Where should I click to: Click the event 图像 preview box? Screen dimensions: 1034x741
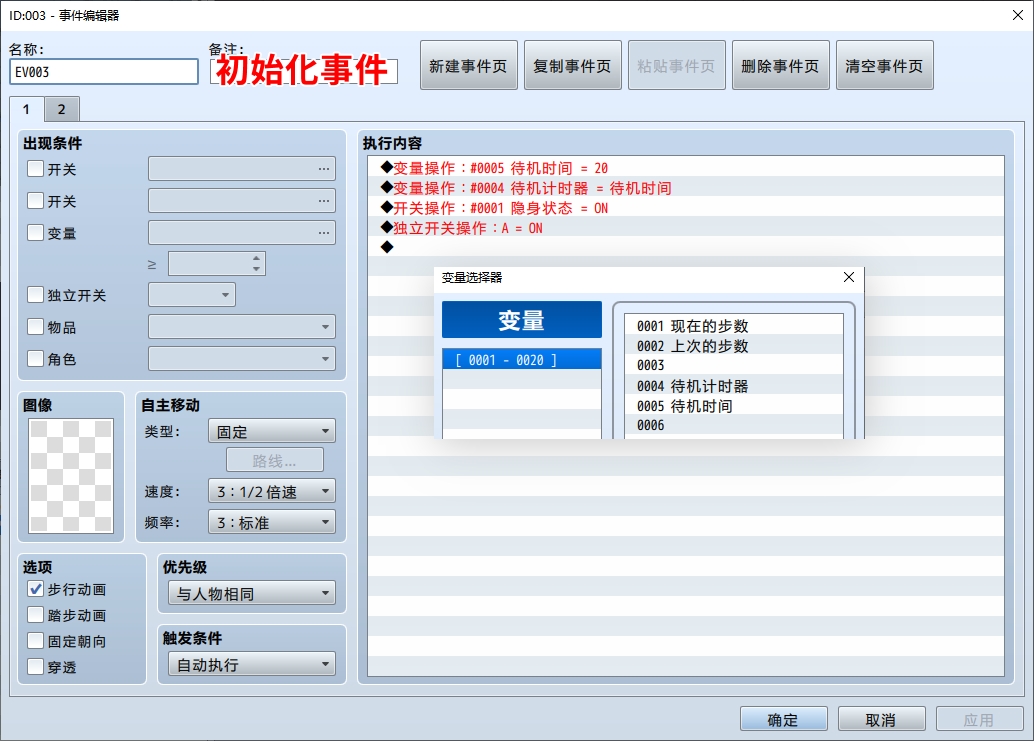pos(71,475)
